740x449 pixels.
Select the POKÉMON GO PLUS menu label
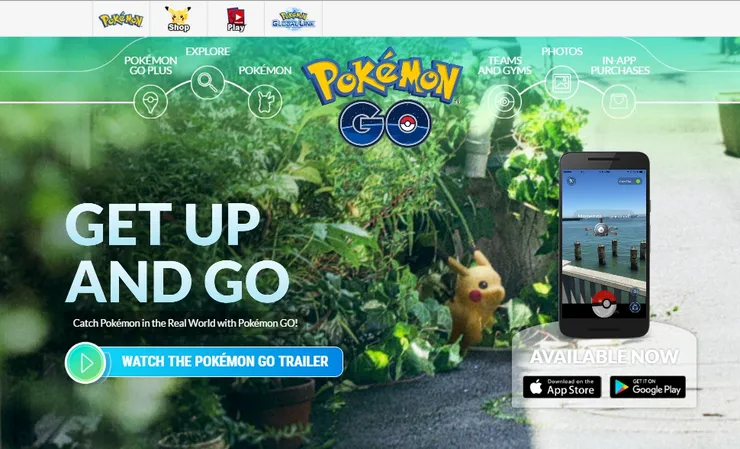click(x=151, y=66)
